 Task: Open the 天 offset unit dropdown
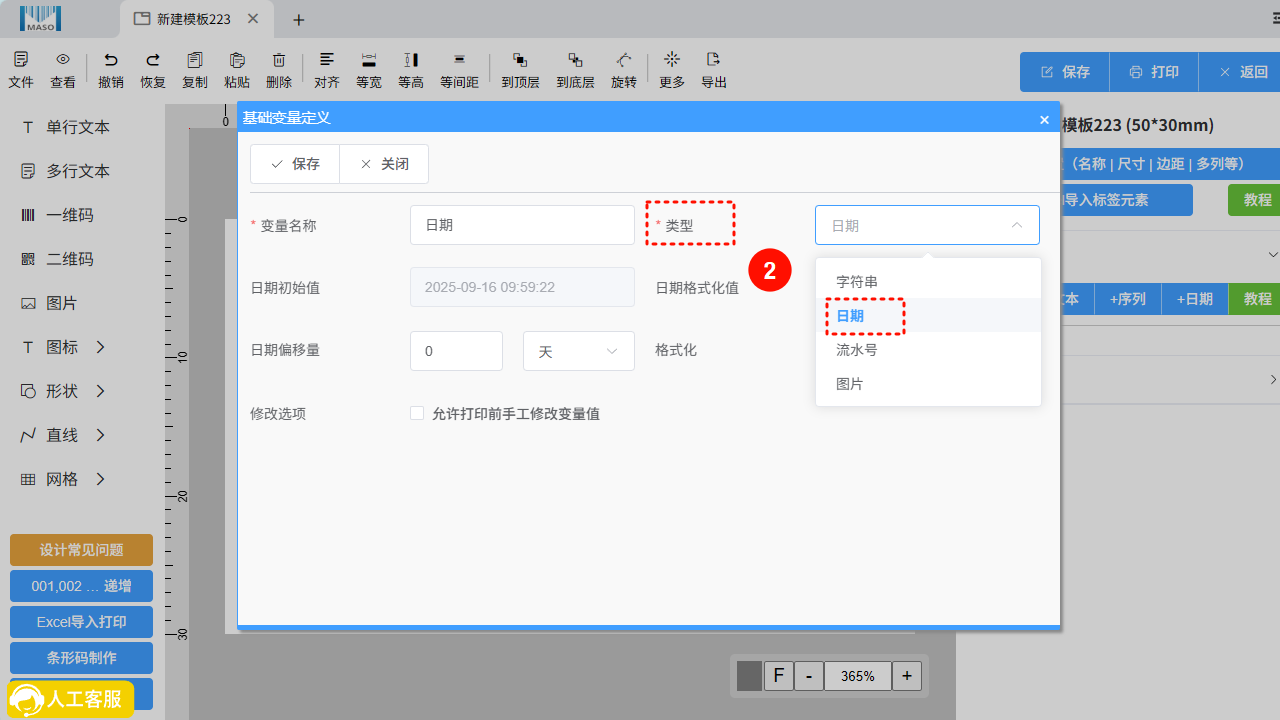click(x=578, y=351)
